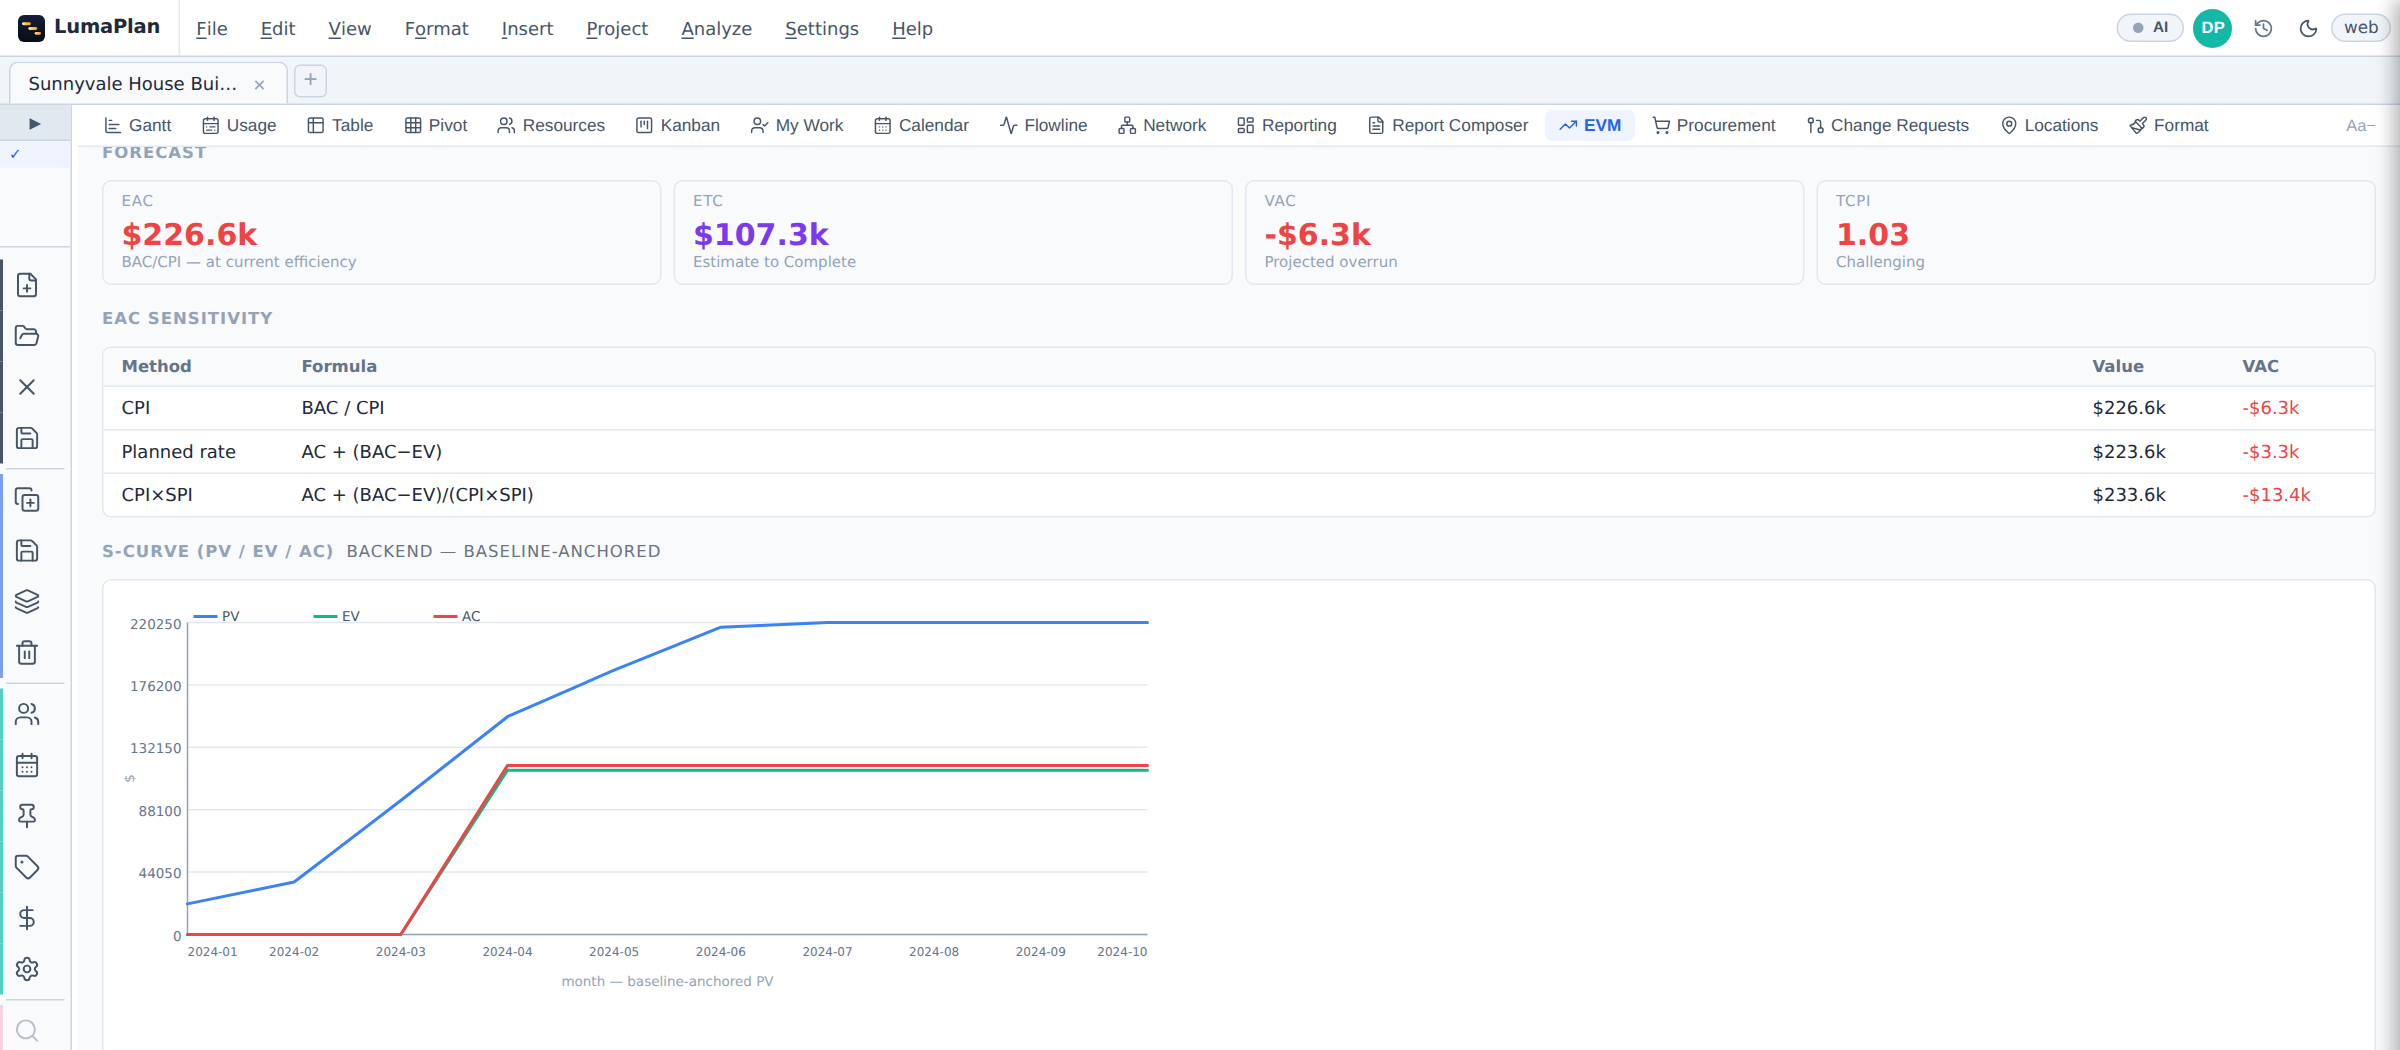This screenshot has height=1050, width=2400.
Task: Click the calendar icon in left sidebar
Action: [27, 765]
